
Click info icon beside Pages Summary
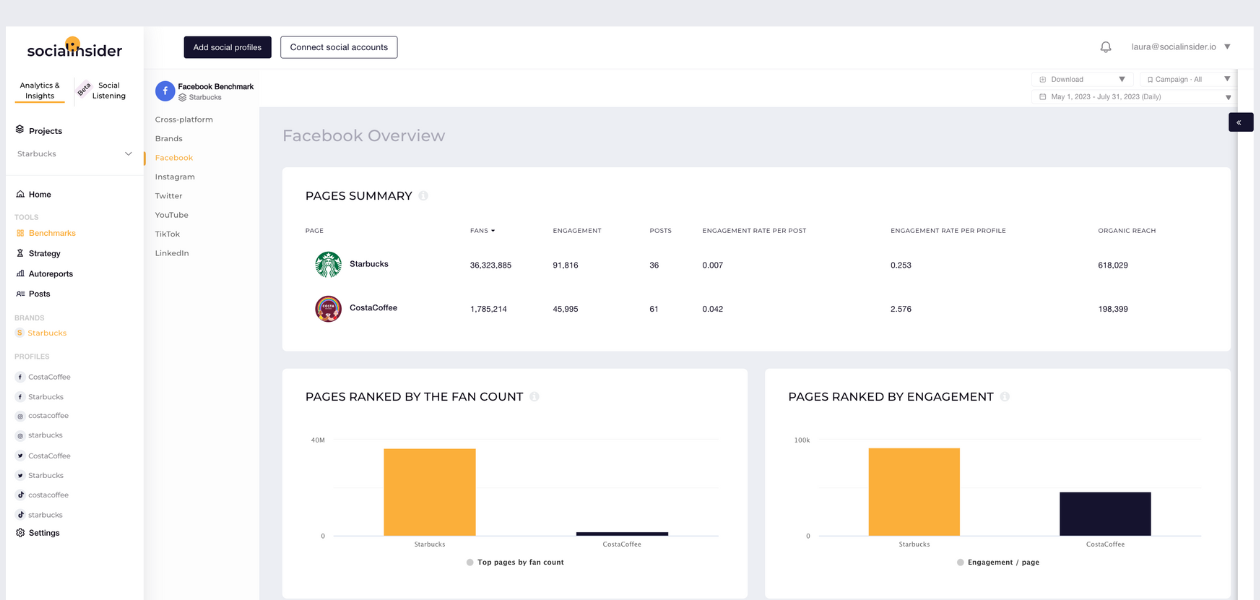(x=423, y=196)
